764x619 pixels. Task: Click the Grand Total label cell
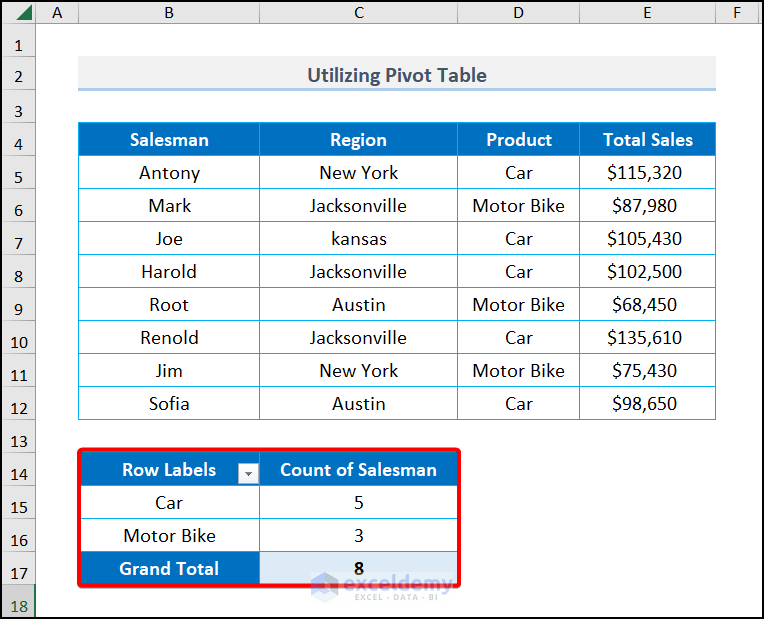[x=169, y=569]
